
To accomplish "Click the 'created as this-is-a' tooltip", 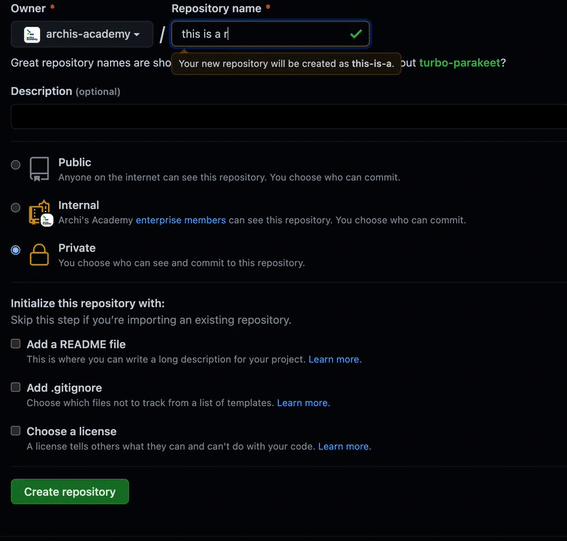I will (286, 64).
